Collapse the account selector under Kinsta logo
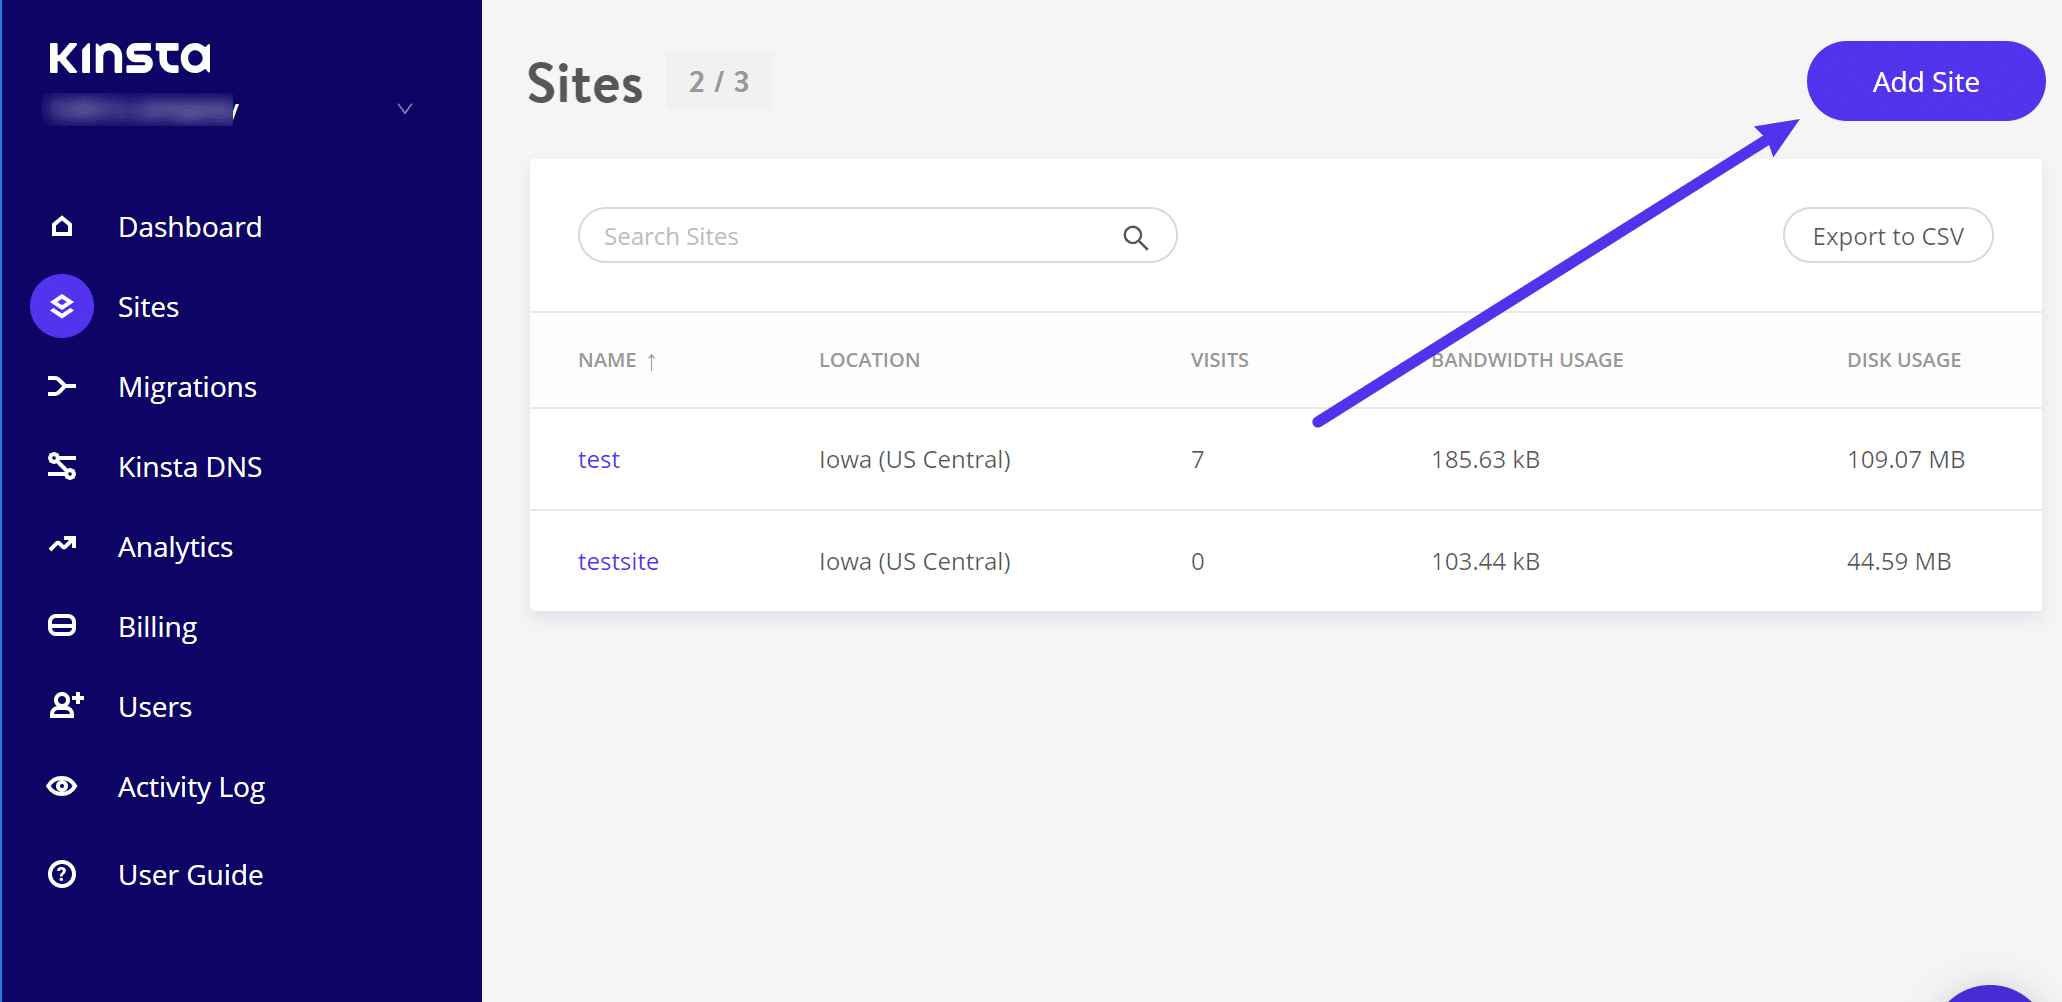 coord(404,108)
